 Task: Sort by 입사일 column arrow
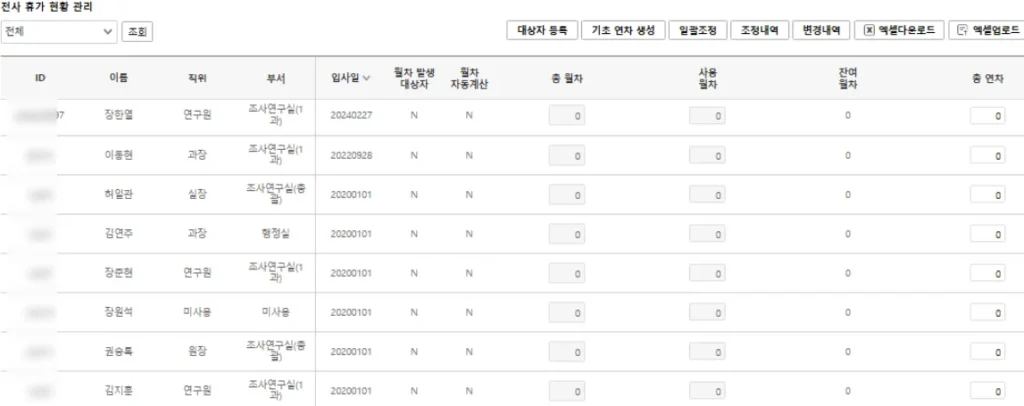tap(367, 78)
